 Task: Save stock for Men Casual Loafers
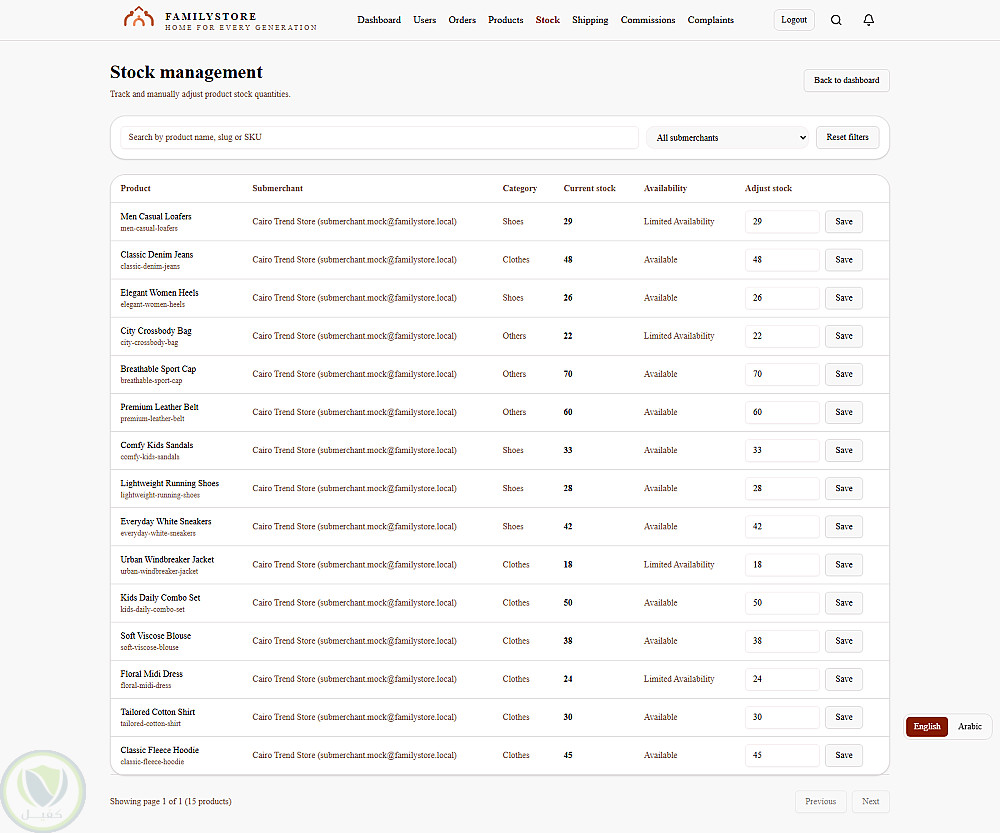844,221
